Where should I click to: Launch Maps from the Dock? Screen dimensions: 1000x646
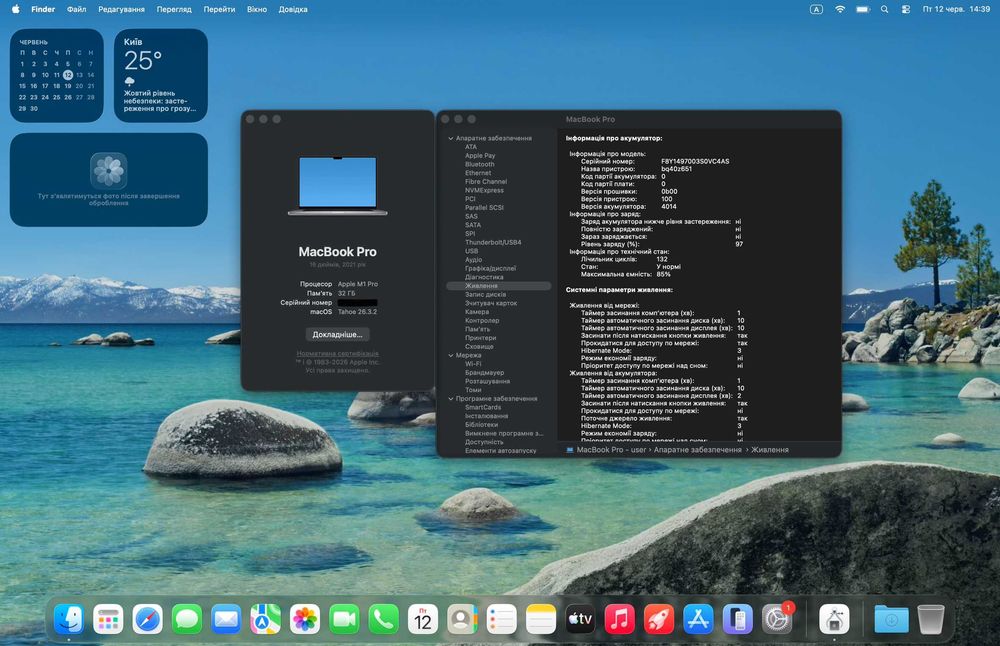point(265,619)
